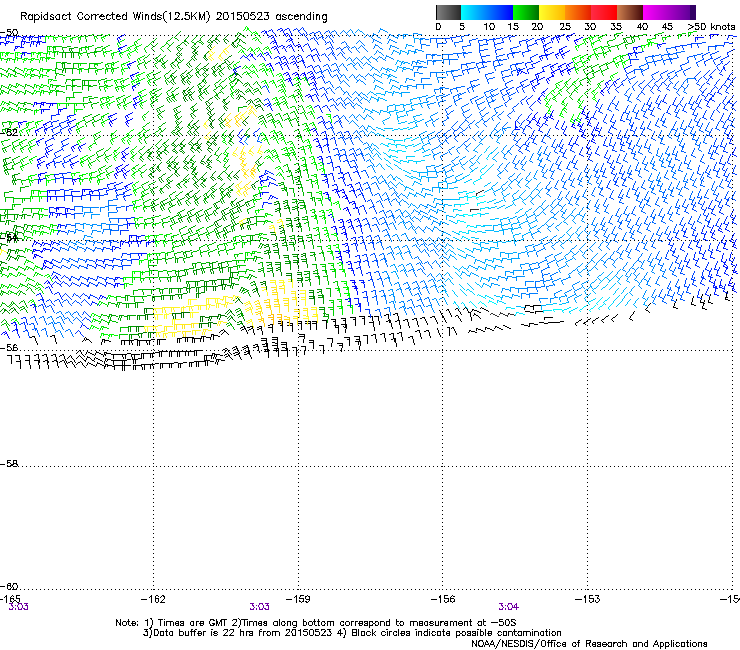
Task: Click the longitude label -159
Action: 298,599
